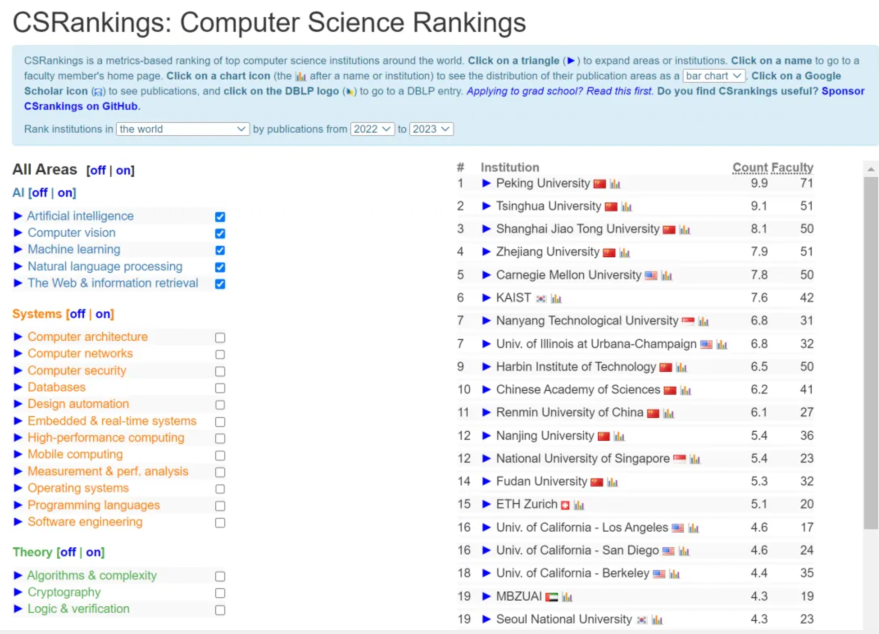Open chart icon for Shanghai Jiao Tong University

click(x=684, y=230)
